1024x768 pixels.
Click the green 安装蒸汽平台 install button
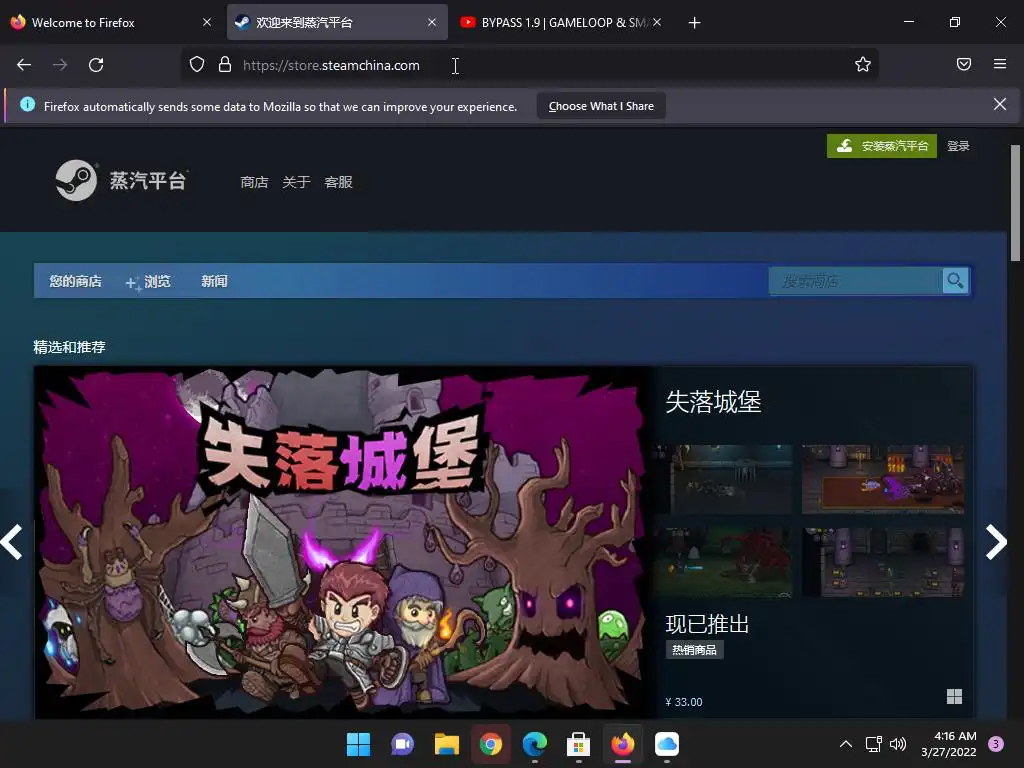pyautogui.click(x=882, y=146)
